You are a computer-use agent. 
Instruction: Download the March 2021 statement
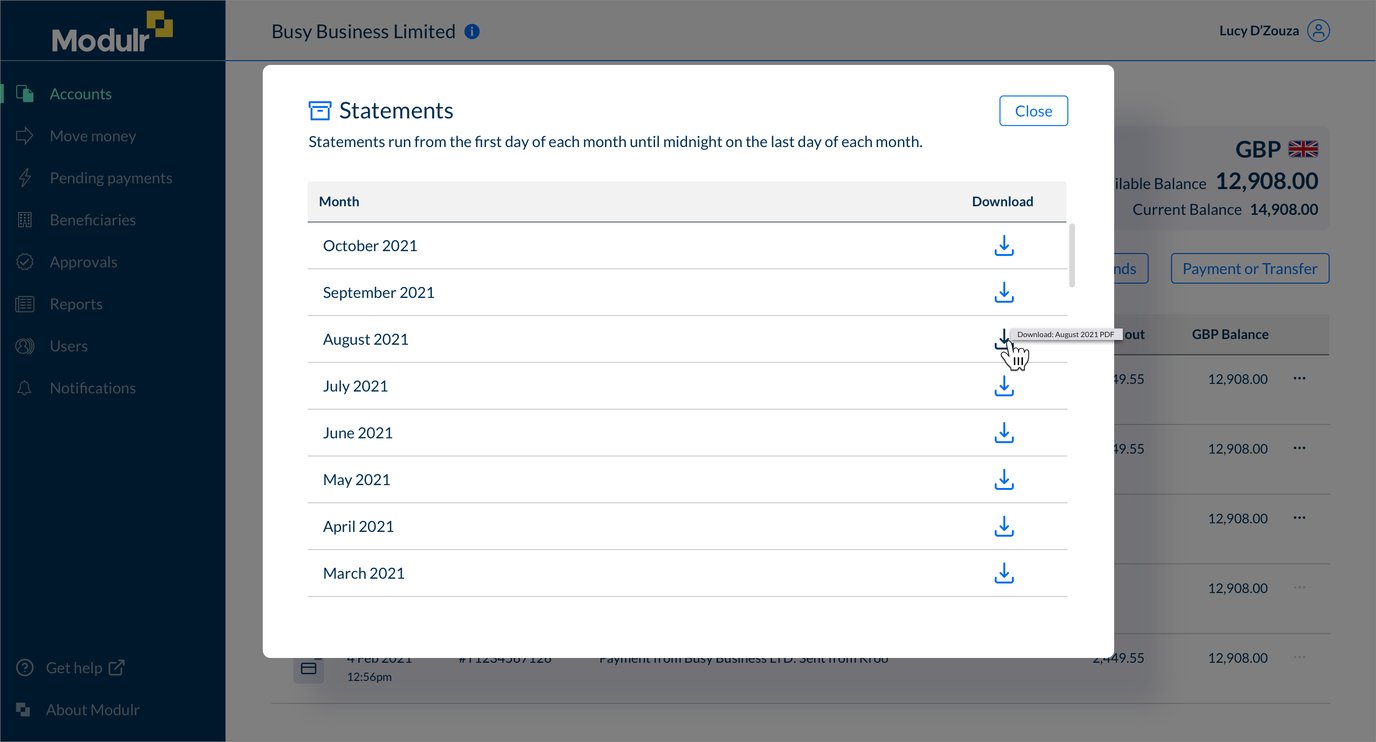click(1004, 573)
